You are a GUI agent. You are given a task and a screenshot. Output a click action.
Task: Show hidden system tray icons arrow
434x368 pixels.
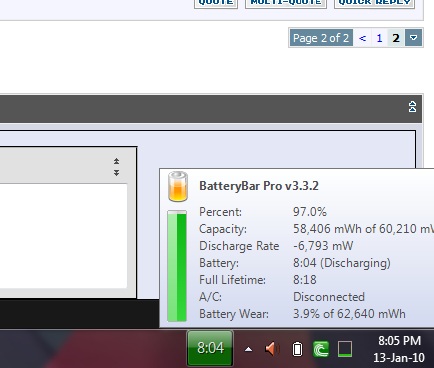click(x=248, y=349)
